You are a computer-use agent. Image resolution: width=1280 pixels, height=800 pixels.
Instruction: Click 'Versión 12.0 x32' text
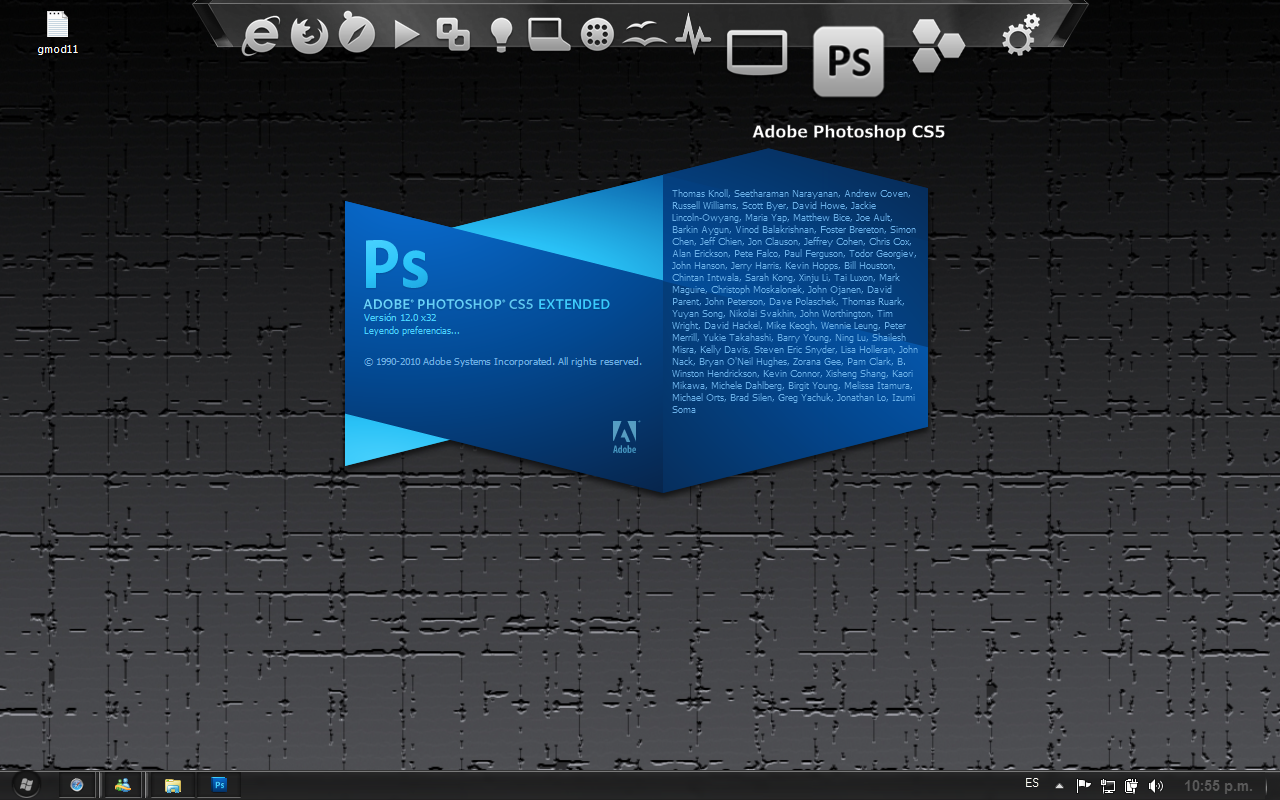(400, 318)
